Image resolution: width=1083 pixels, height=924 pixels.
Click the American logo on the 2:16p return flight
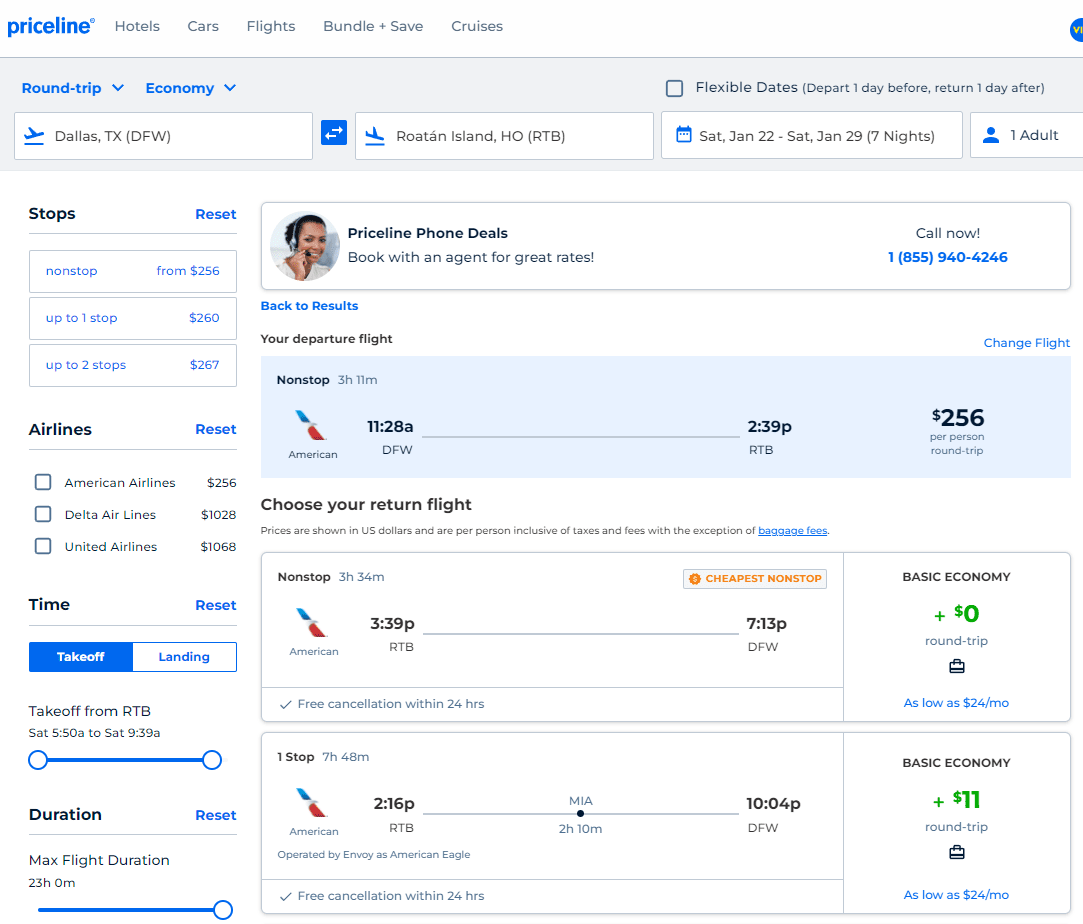[312, 802]
